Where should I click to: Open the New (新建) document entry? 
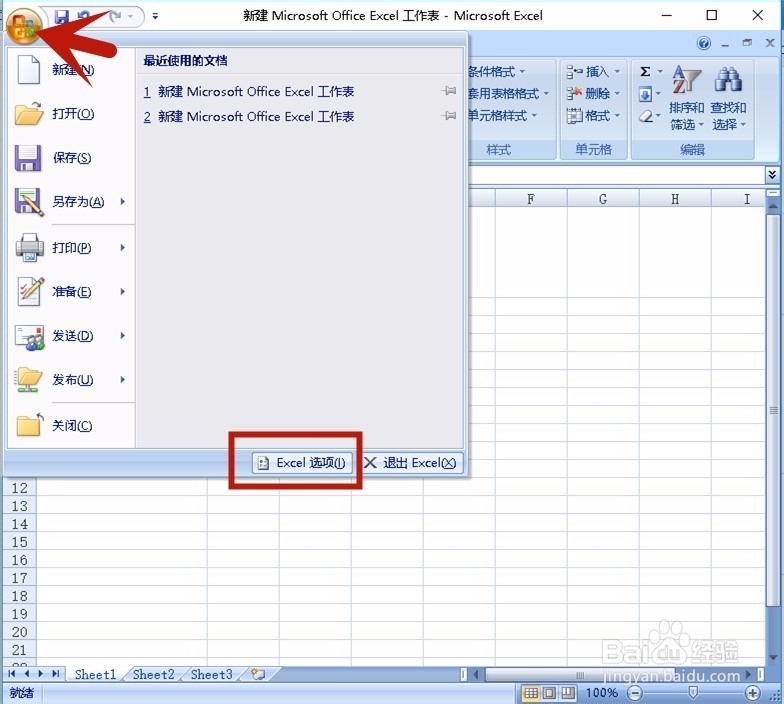pos(70,70)
